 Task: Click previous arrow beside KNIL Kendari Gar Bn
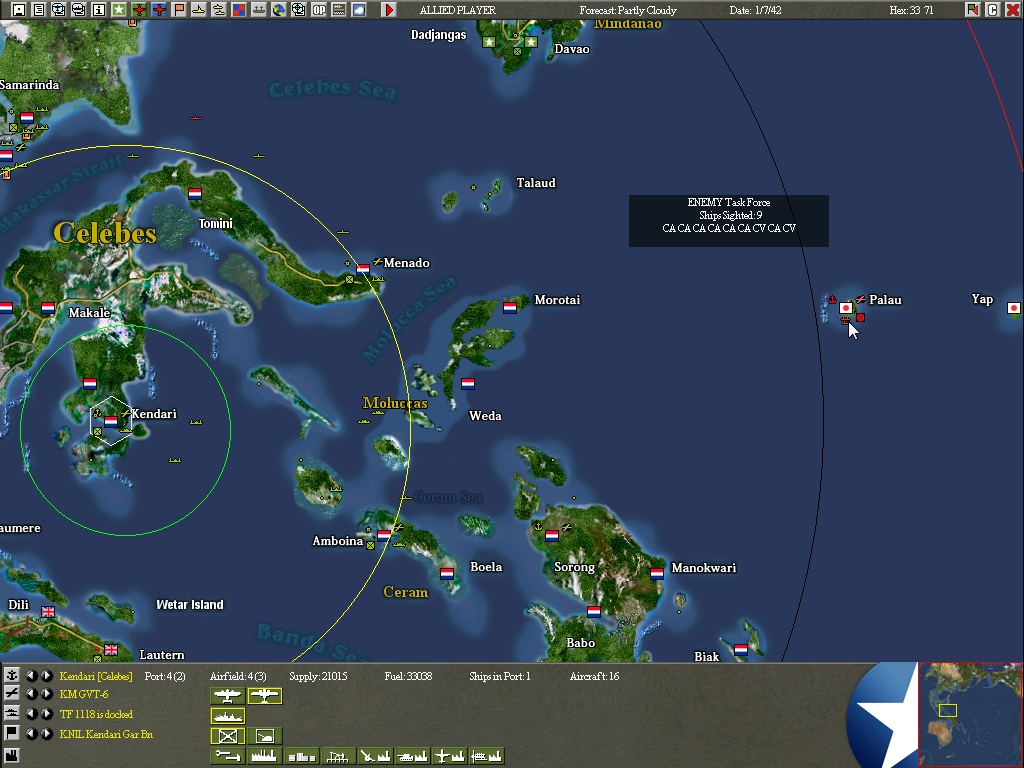point(31,733)
